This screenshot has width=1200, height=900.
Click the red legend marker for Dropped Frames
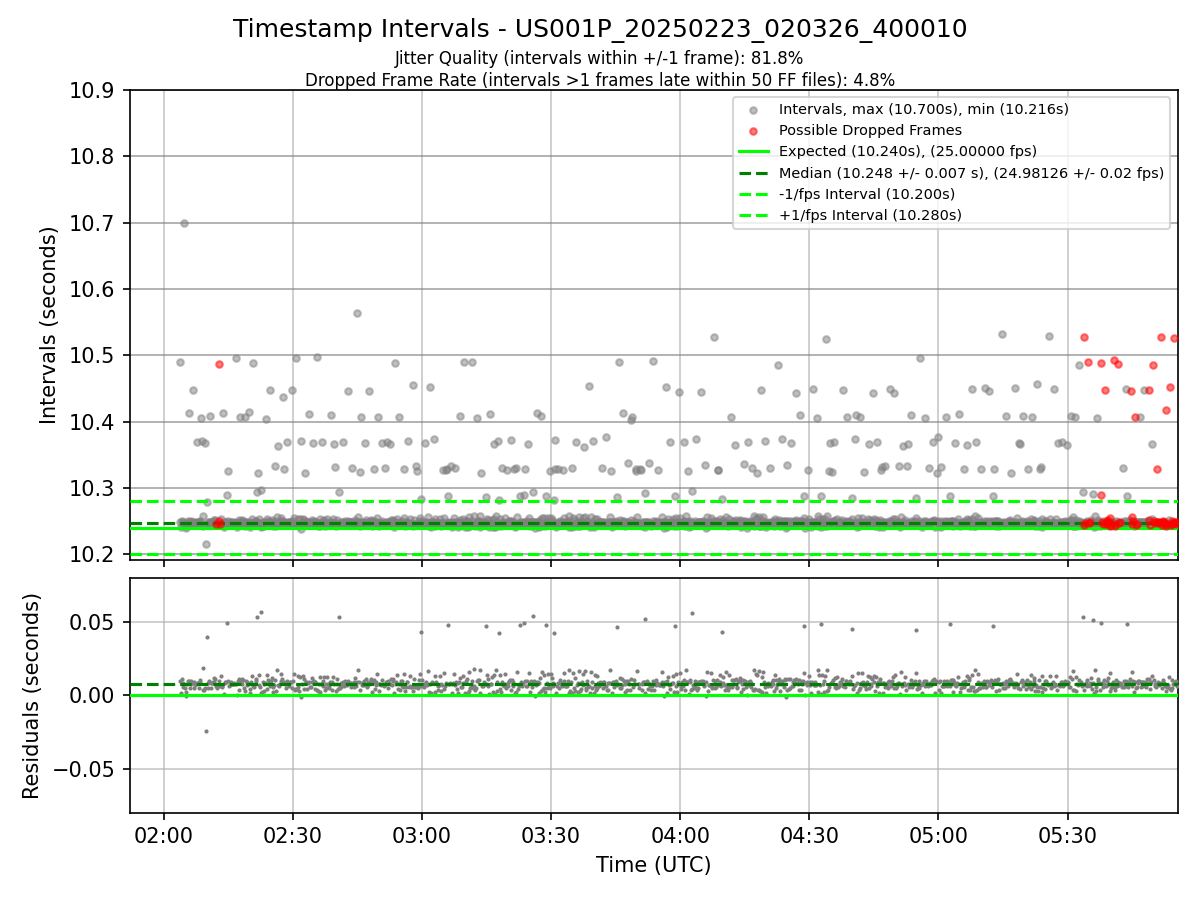[753, 130]
